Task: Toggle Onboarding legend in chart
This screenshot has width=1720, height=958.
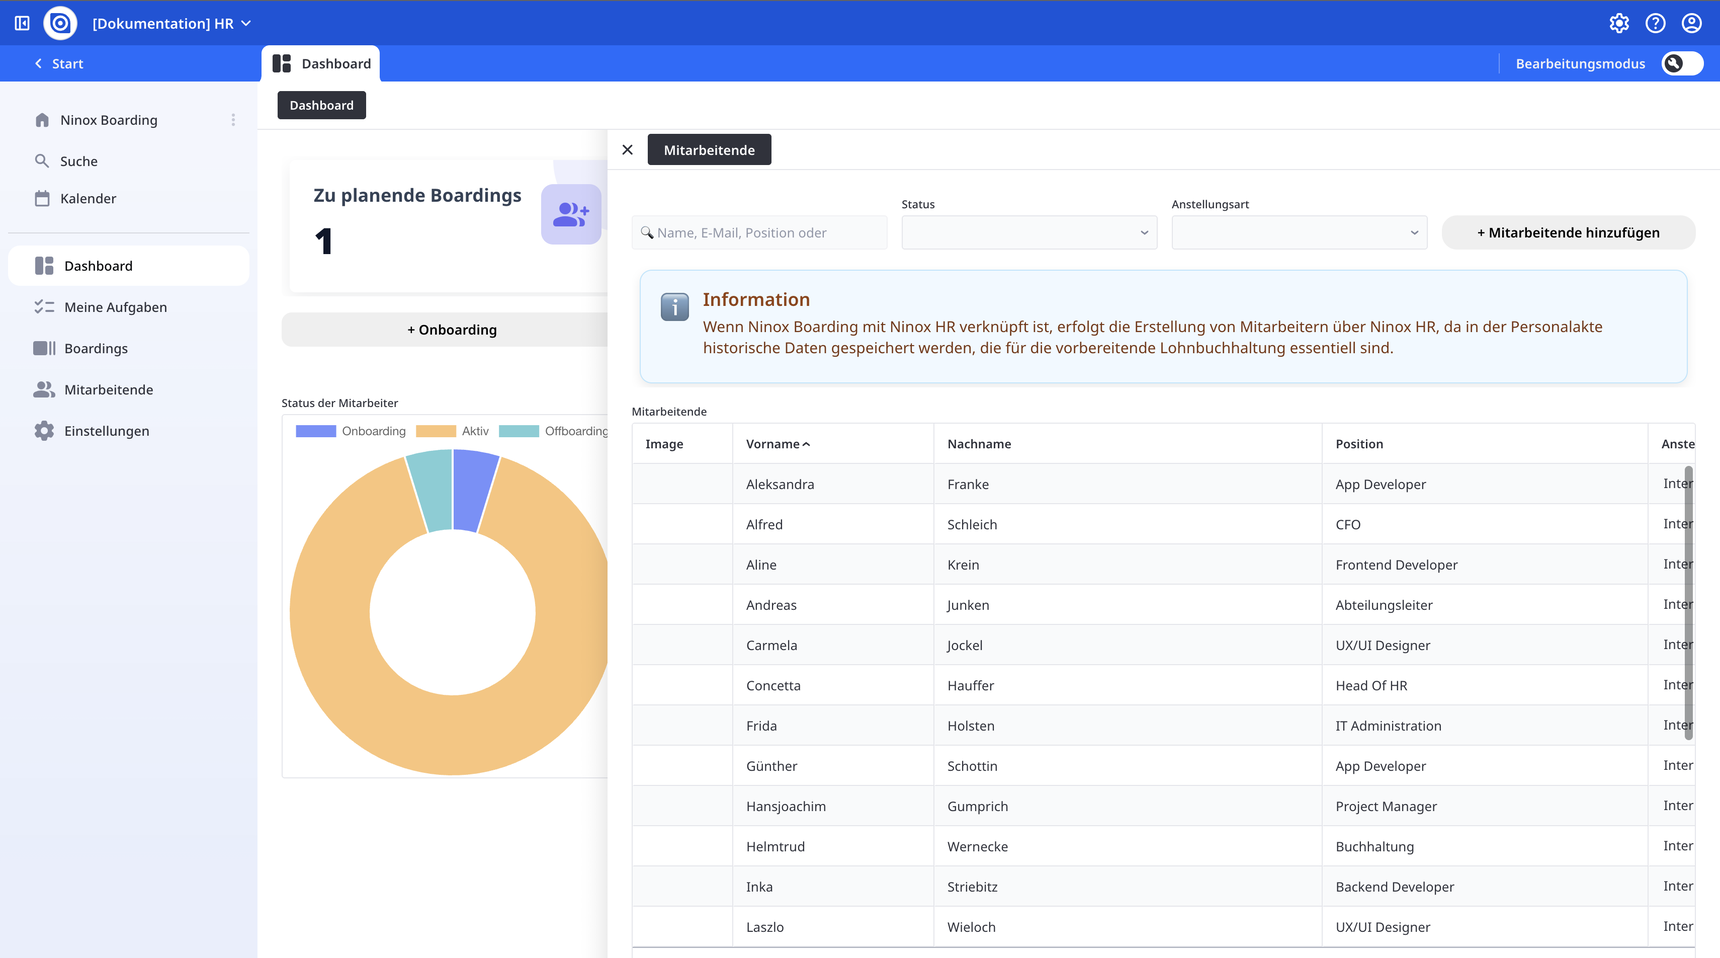Action: click(352, 431)
